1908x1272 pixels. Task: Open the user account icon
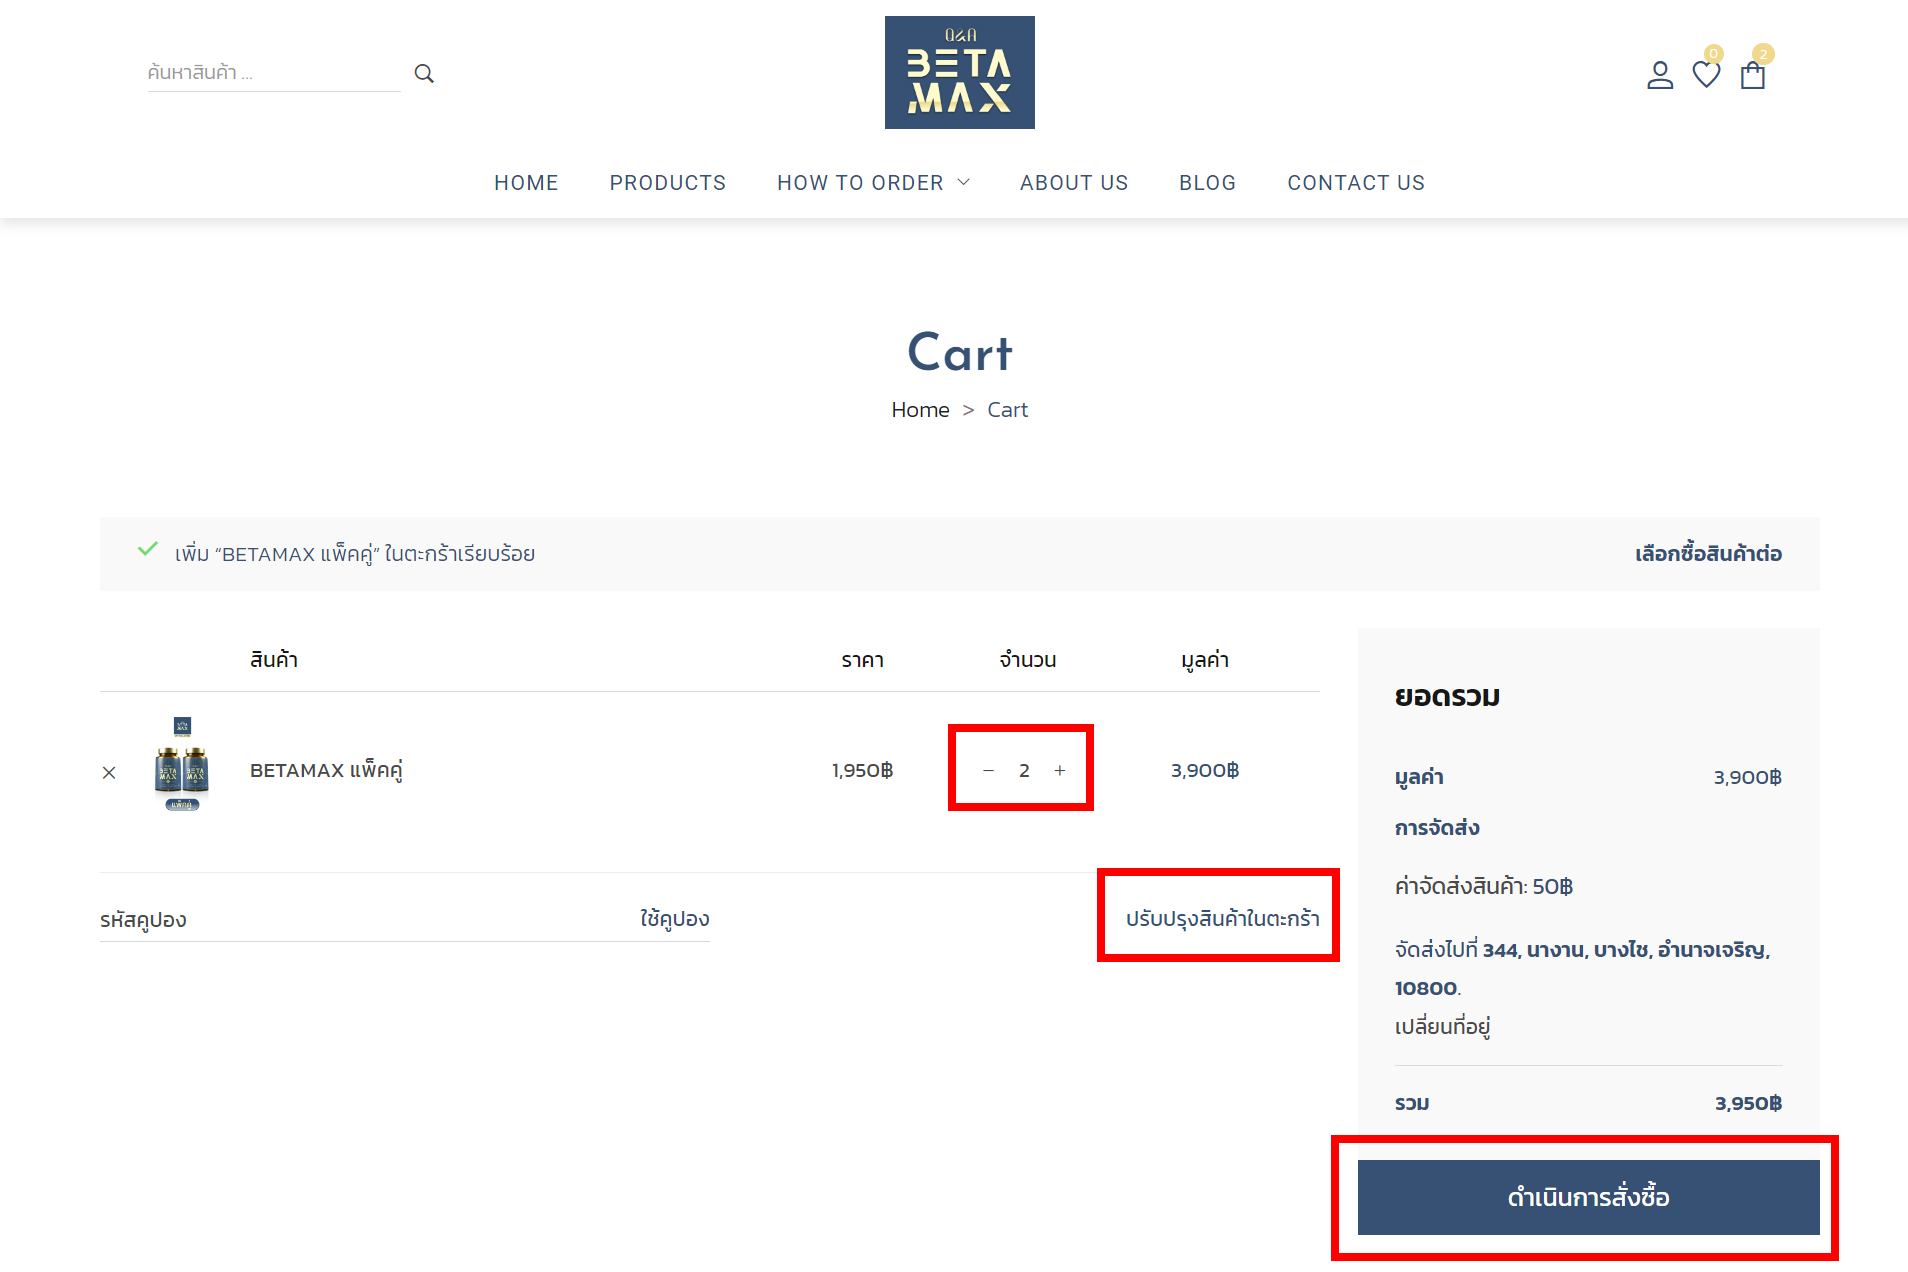[1660, 75]
